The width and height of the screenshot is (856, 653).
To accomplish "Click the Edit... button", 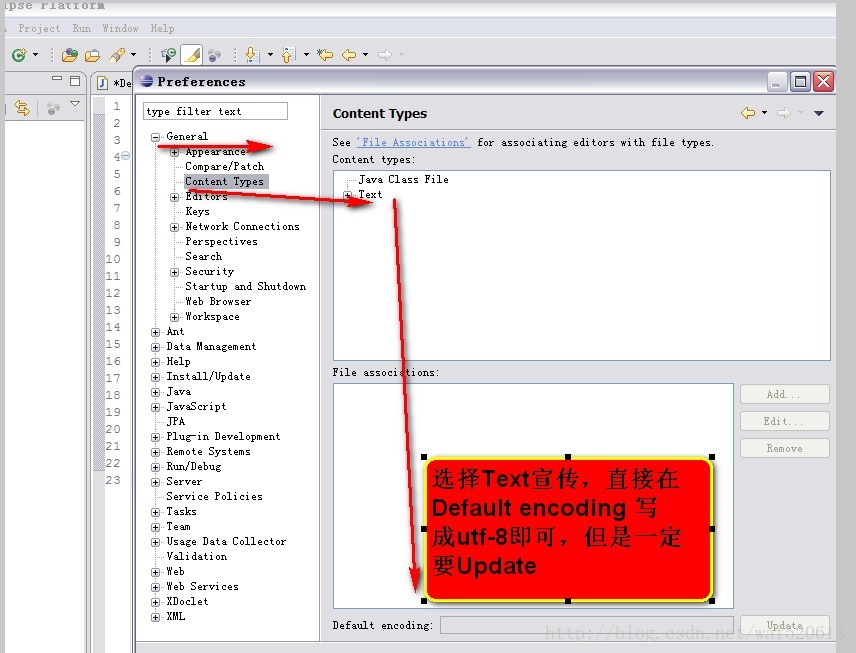I will coord(784,421).
